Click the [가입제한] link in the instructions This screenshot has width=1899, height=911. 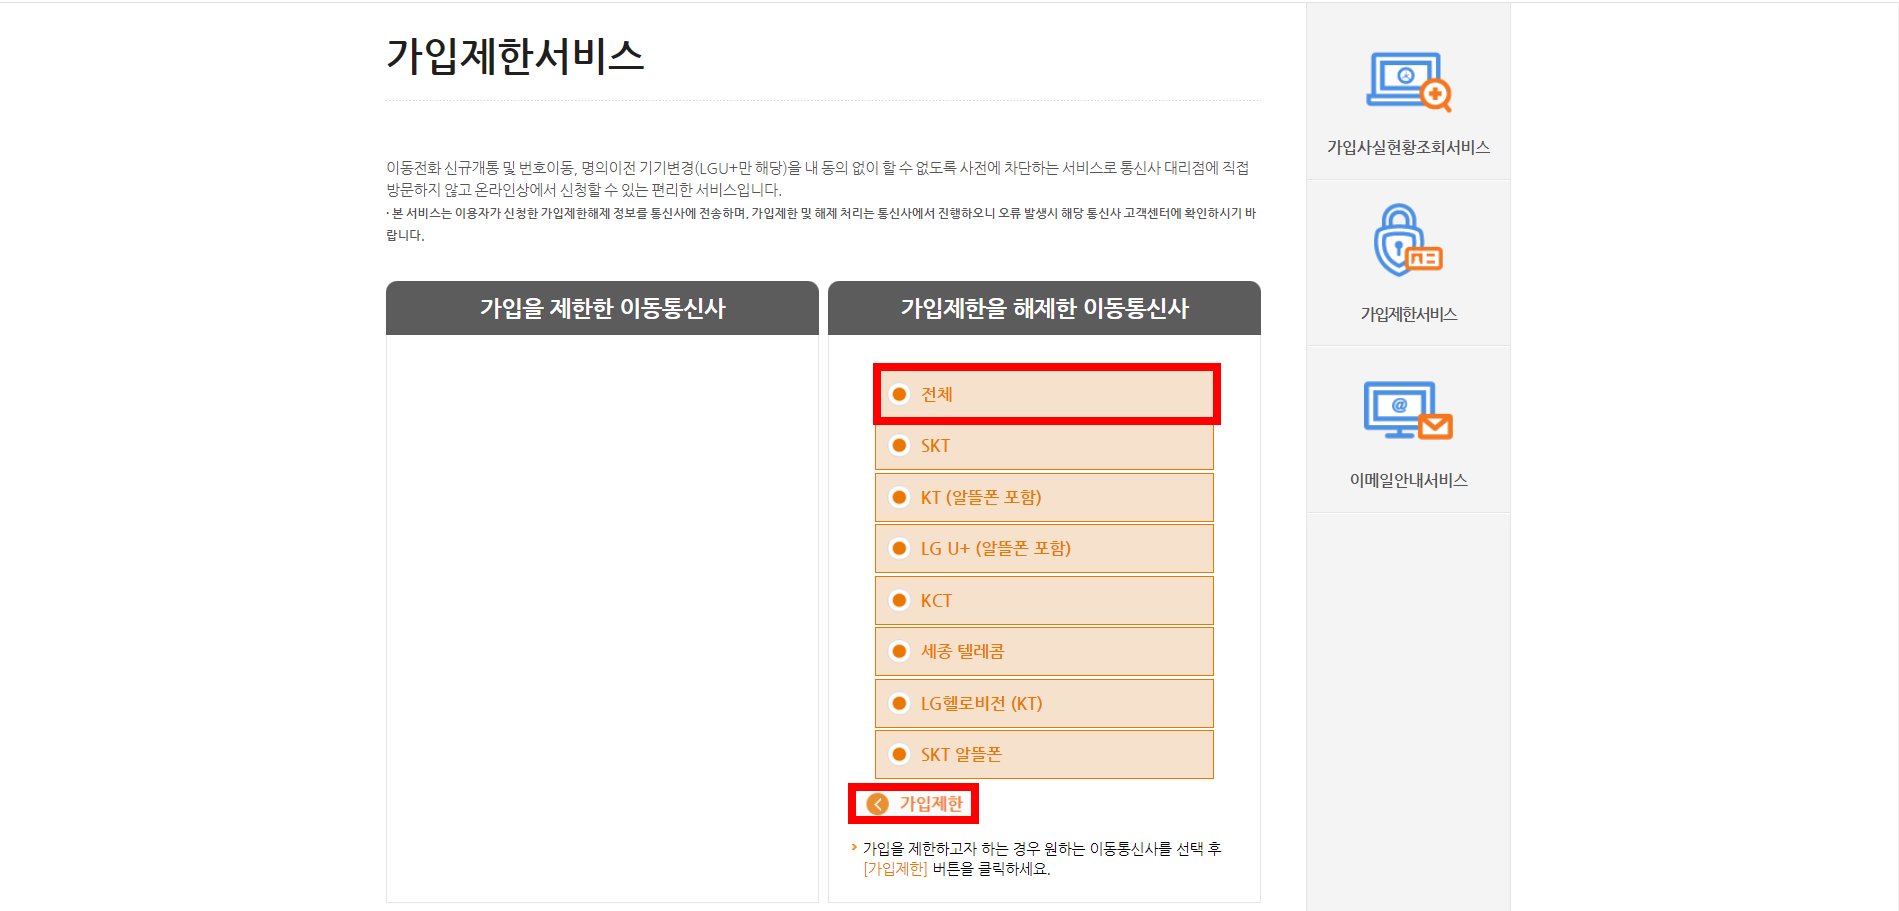(893, 869)
